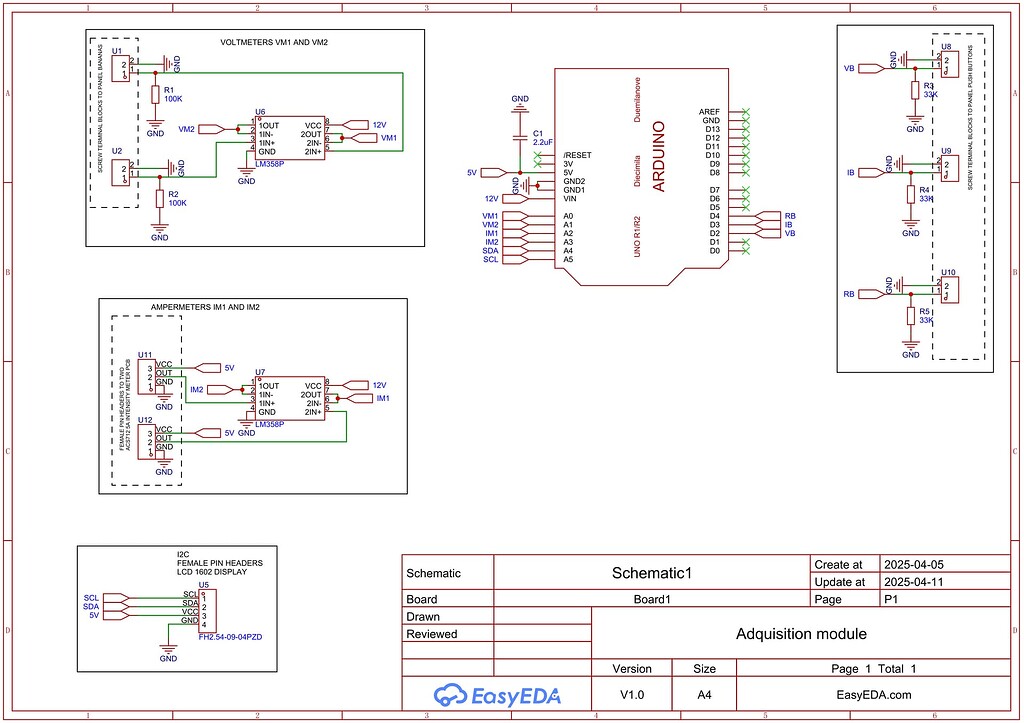This screenshot has height=723, width=1024.
Task: Click the 'Schematic1' title block field
Action: pos(652,573)
